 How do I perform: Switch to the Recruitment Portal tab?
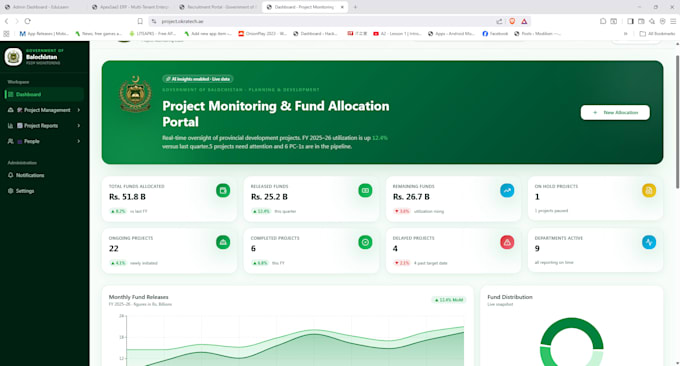tap(218, 7)
